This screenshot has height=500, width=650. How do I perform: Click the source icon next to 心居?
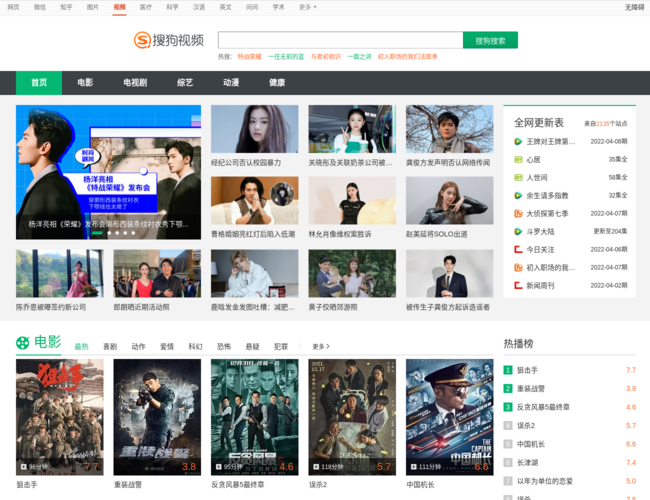click(517, 160)
